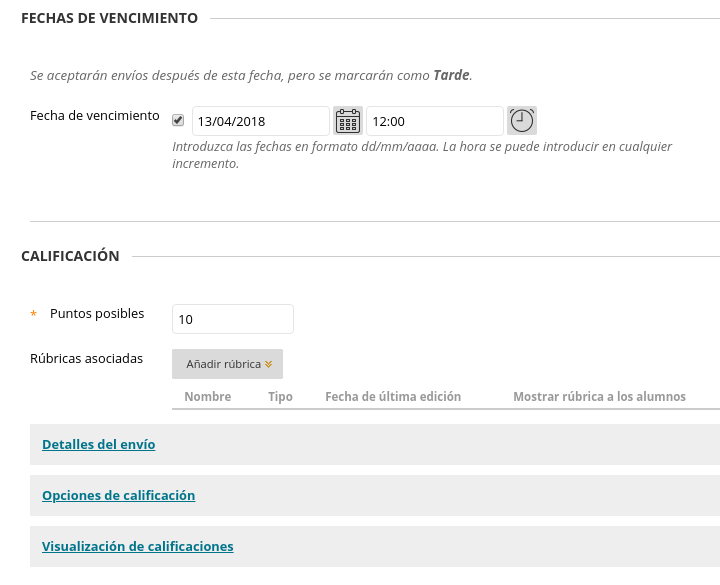The width and height of the screenshot is (720, 585).
Task: Click the Nombre column header
Action: point(207,397)
